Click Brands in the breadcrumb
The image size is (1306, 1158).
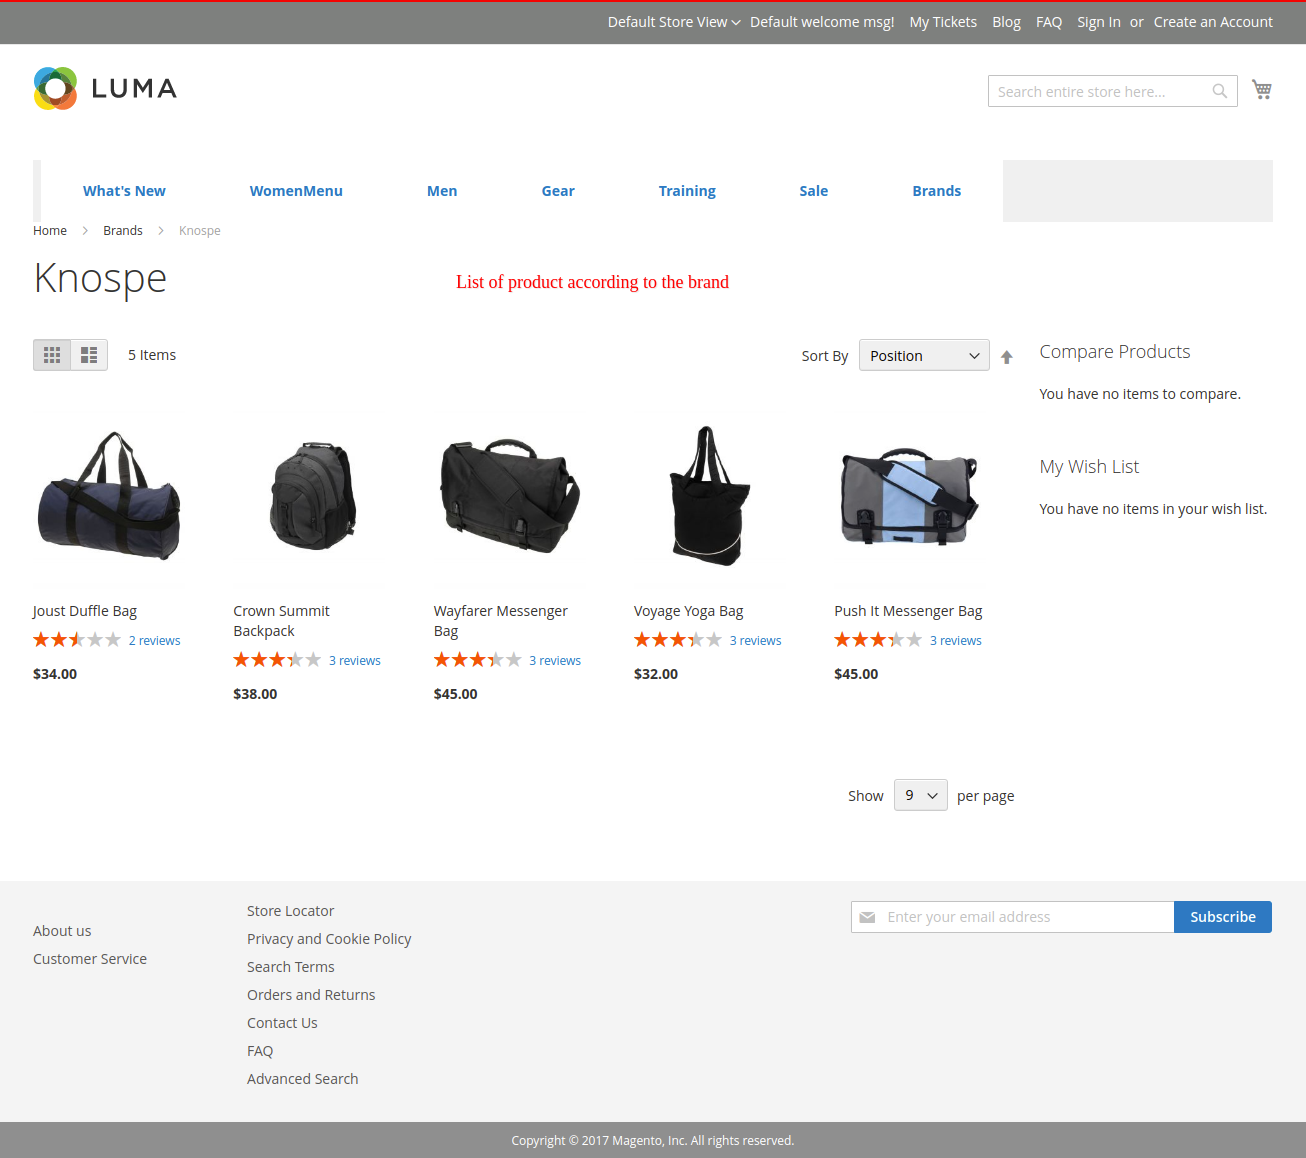(x=123, y=231)
